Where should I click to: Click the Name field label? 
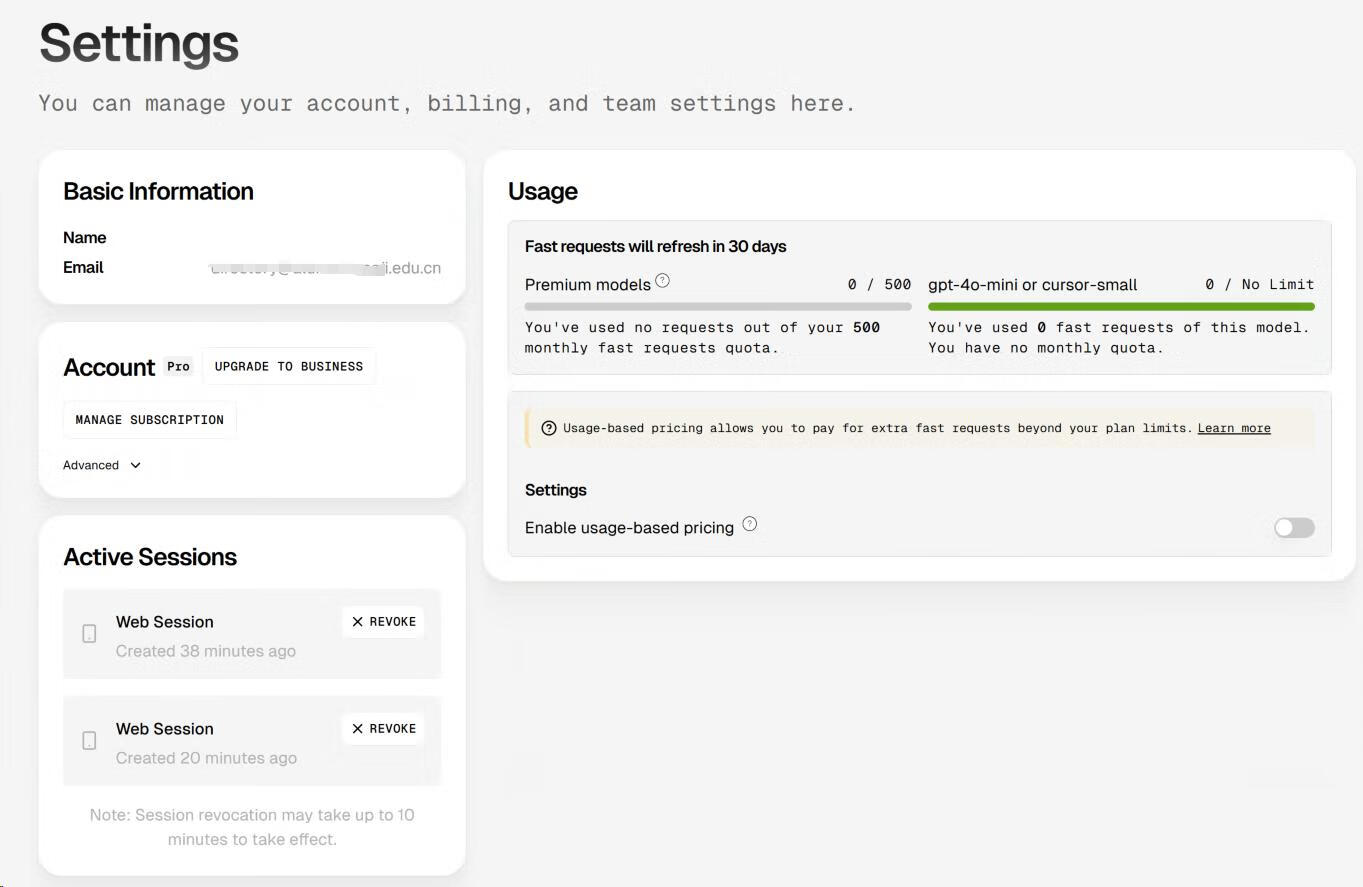tap(85, 237)
